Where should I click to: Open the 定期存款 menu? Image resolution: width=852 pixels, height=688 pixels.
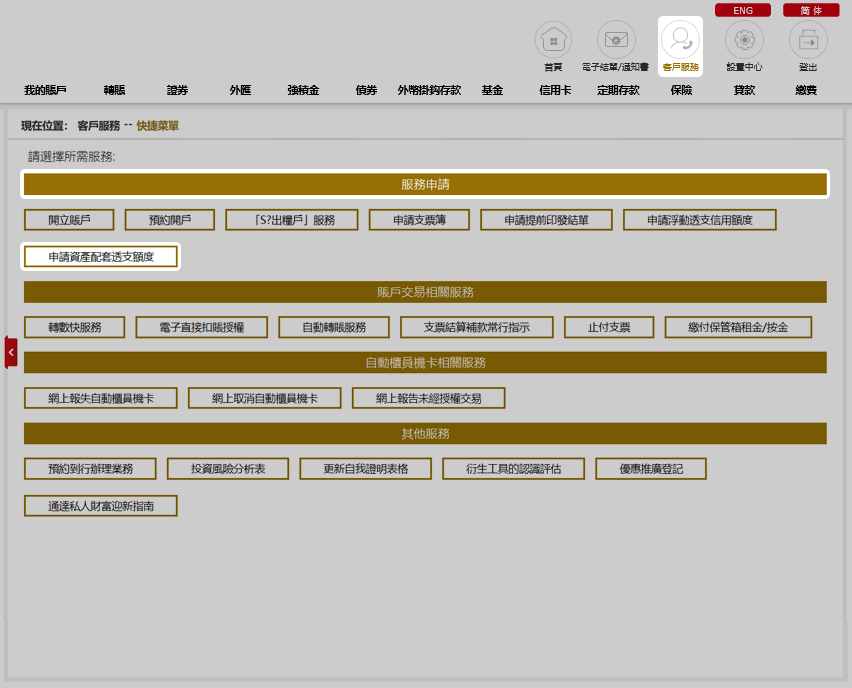point(618,90)
